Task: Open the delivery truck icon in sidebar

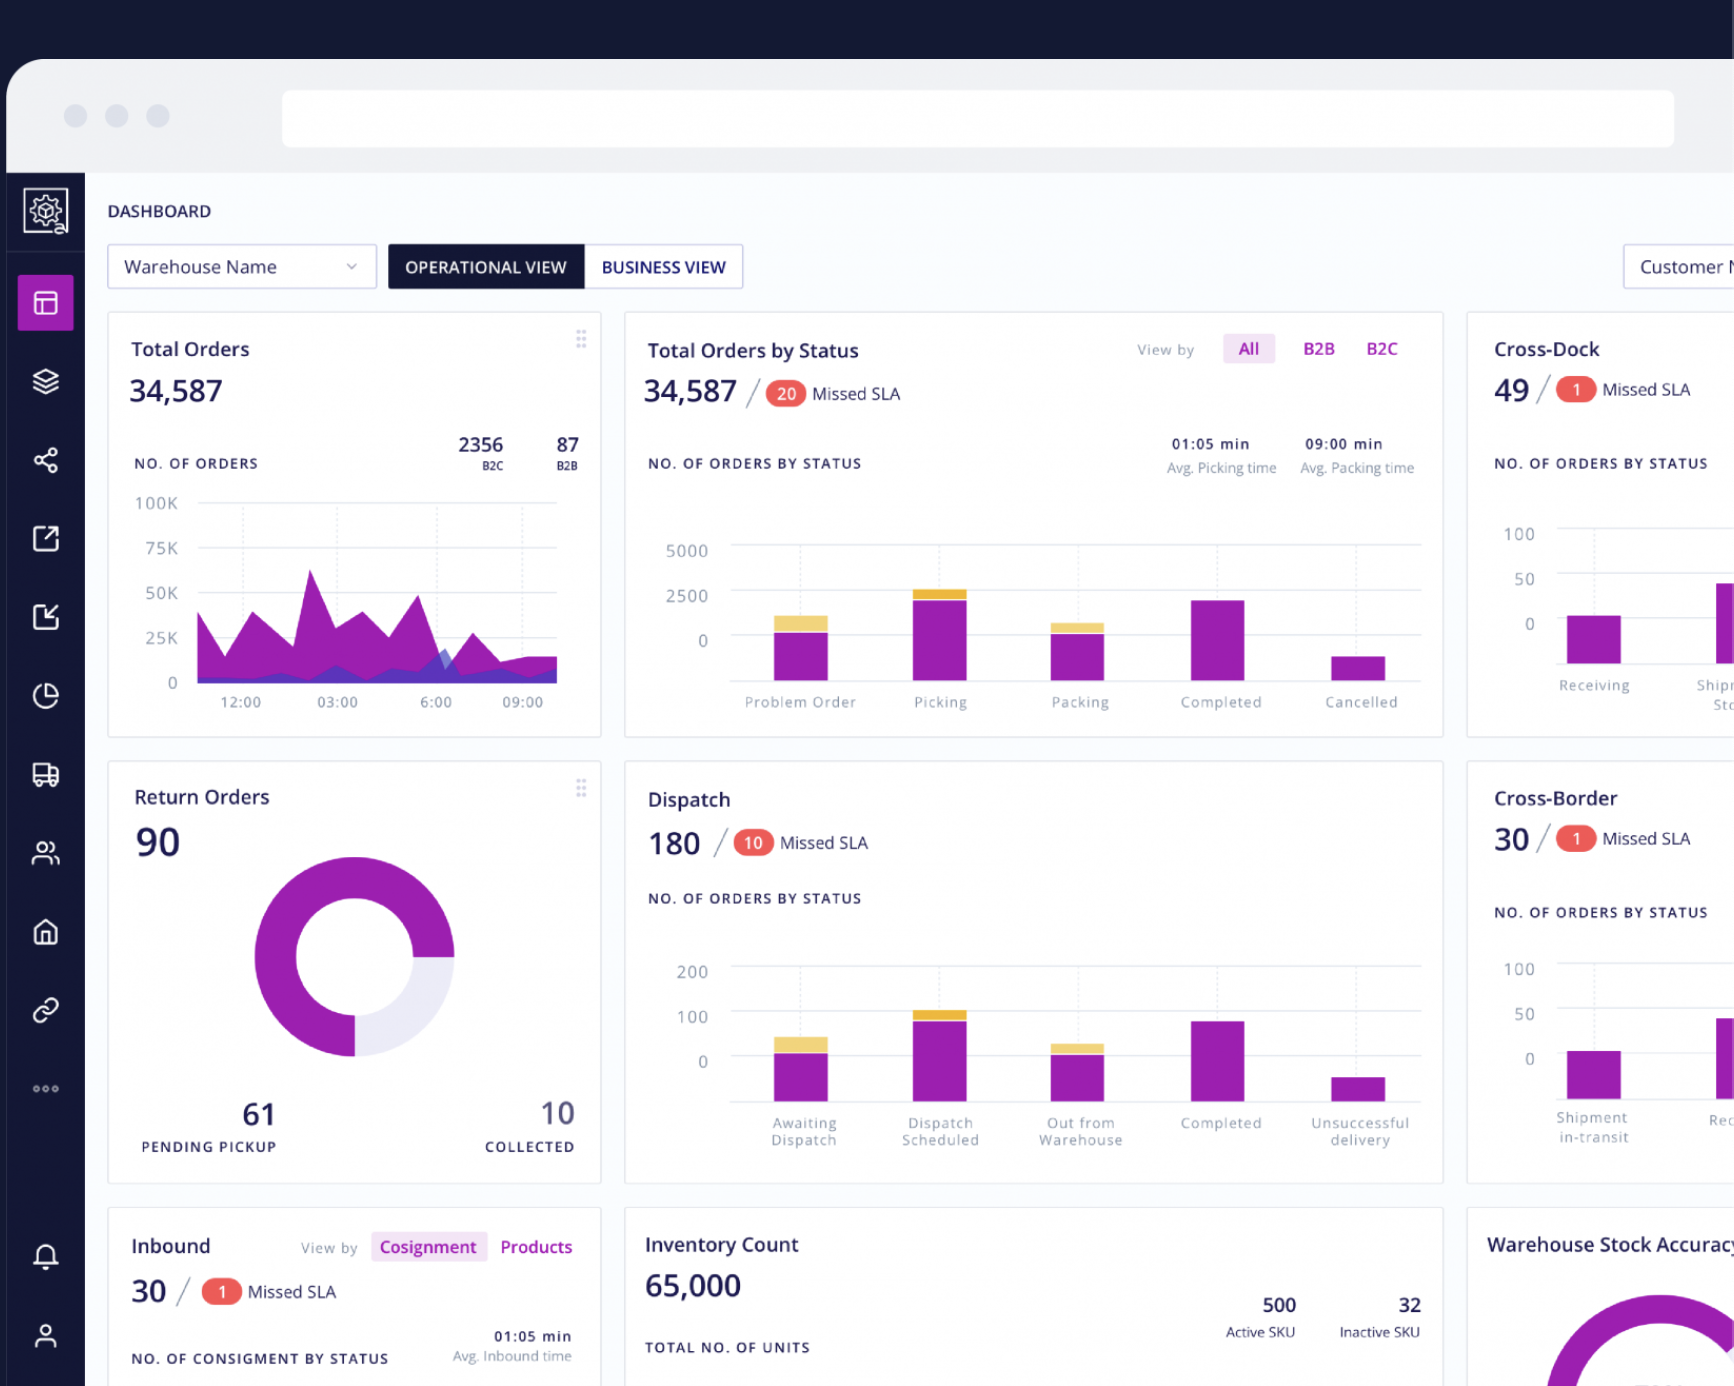Action: (46, 774)
